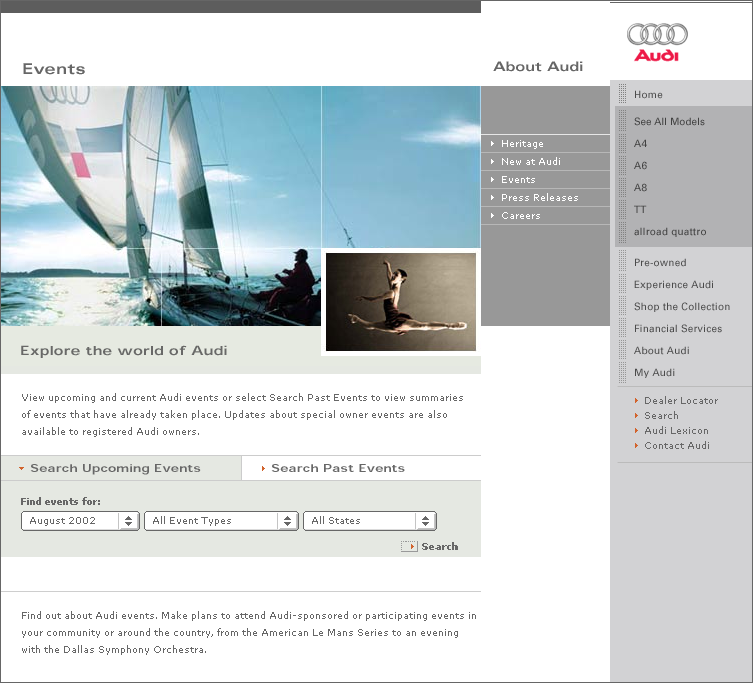753x683 pixels.
Task: Click the Audi four-rings logo
Action: point(657,35)
